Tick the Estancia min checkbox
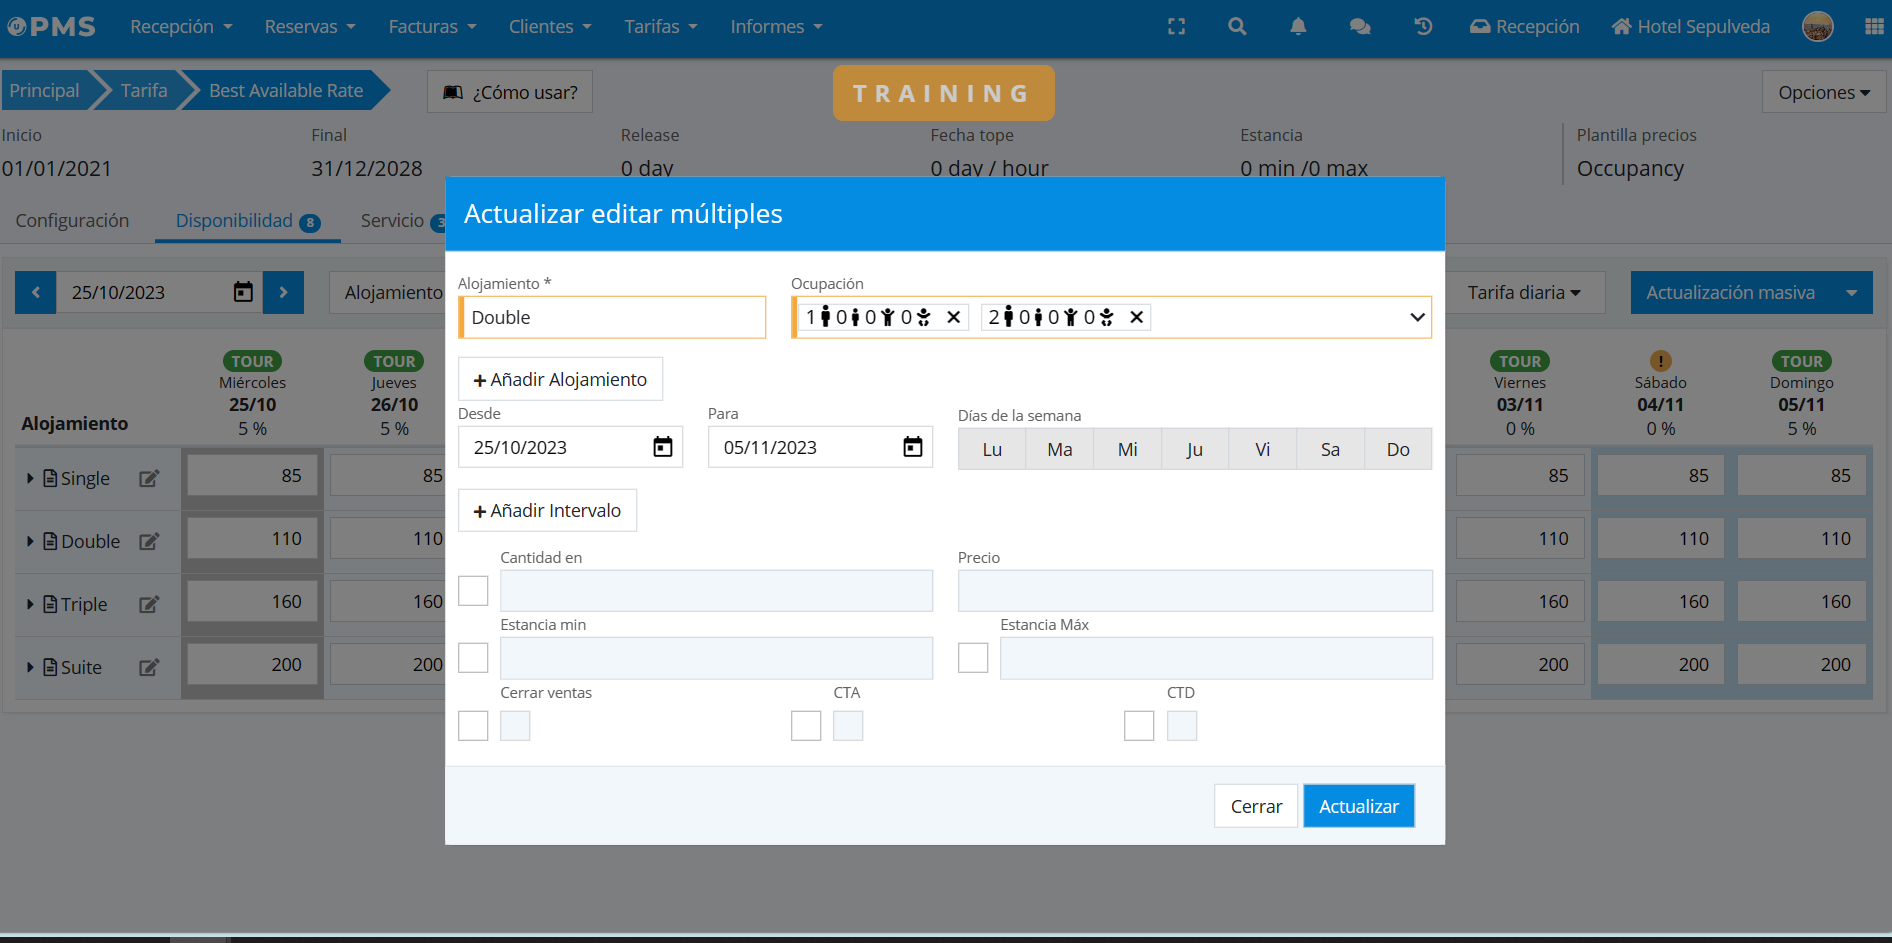The width and height of the screenshot is (1892, 943). (473, 658)
